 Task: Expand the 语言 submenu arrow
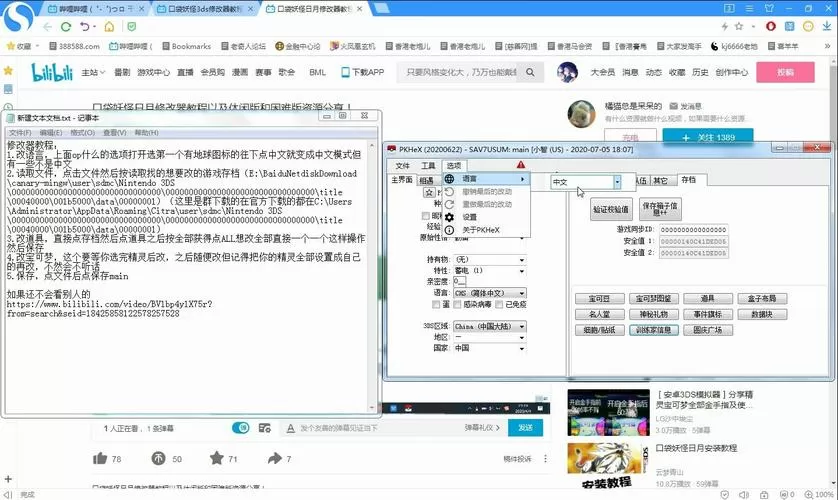tap(522, 179)
